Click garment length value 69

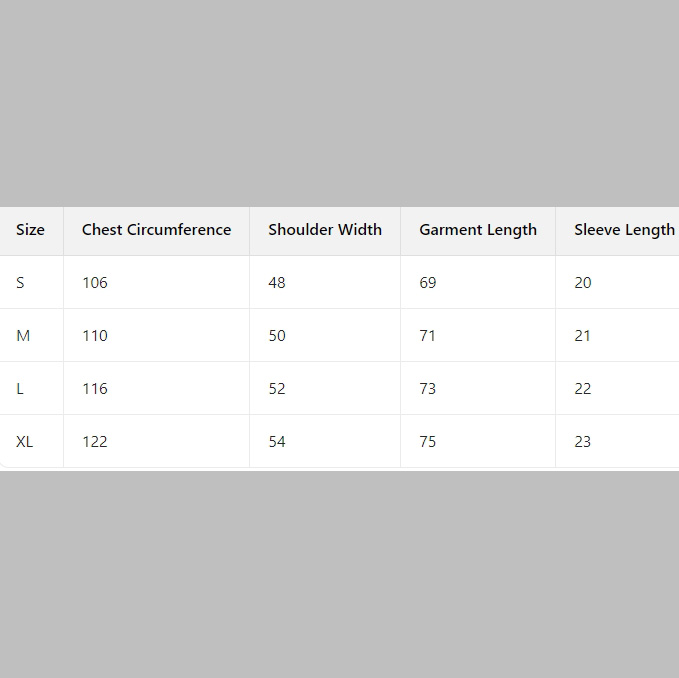pos(427,283)
